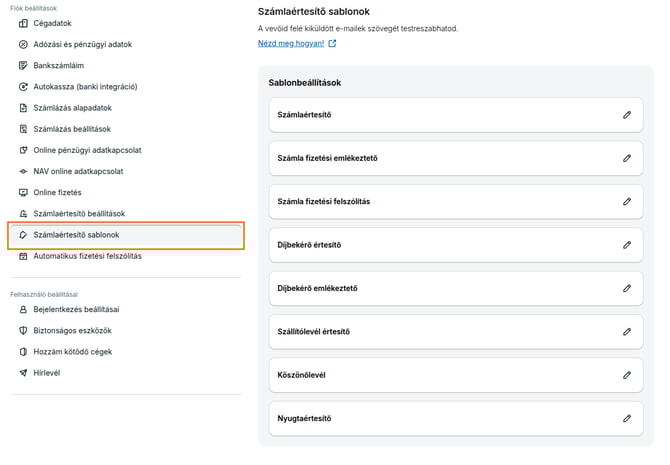Open Biztonságos eszközök user setting
670x465 pixels.
(x=72, y=331)
